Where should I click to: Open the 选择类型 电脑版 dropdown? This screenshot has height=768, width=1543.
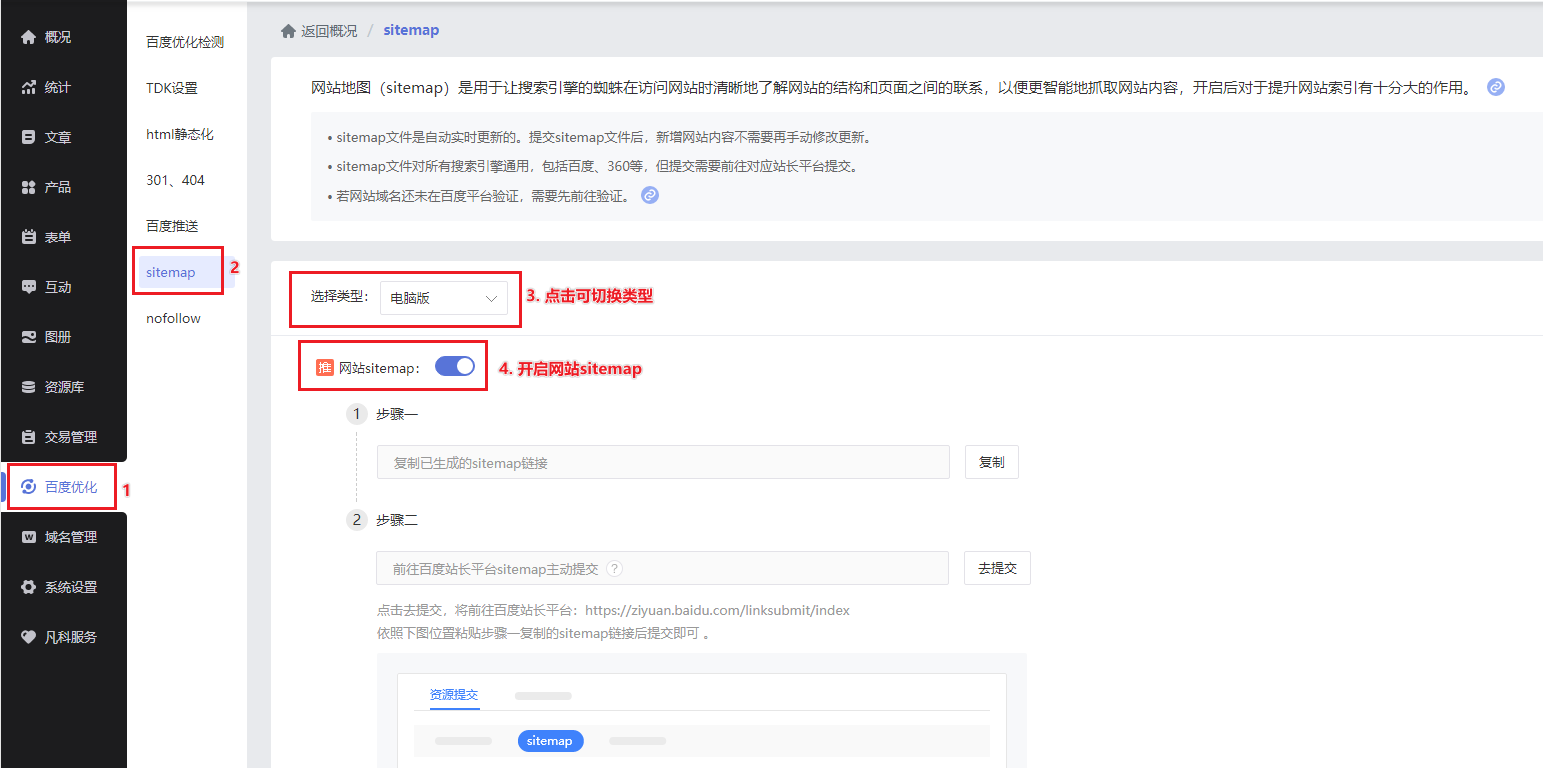pos(444,298)
